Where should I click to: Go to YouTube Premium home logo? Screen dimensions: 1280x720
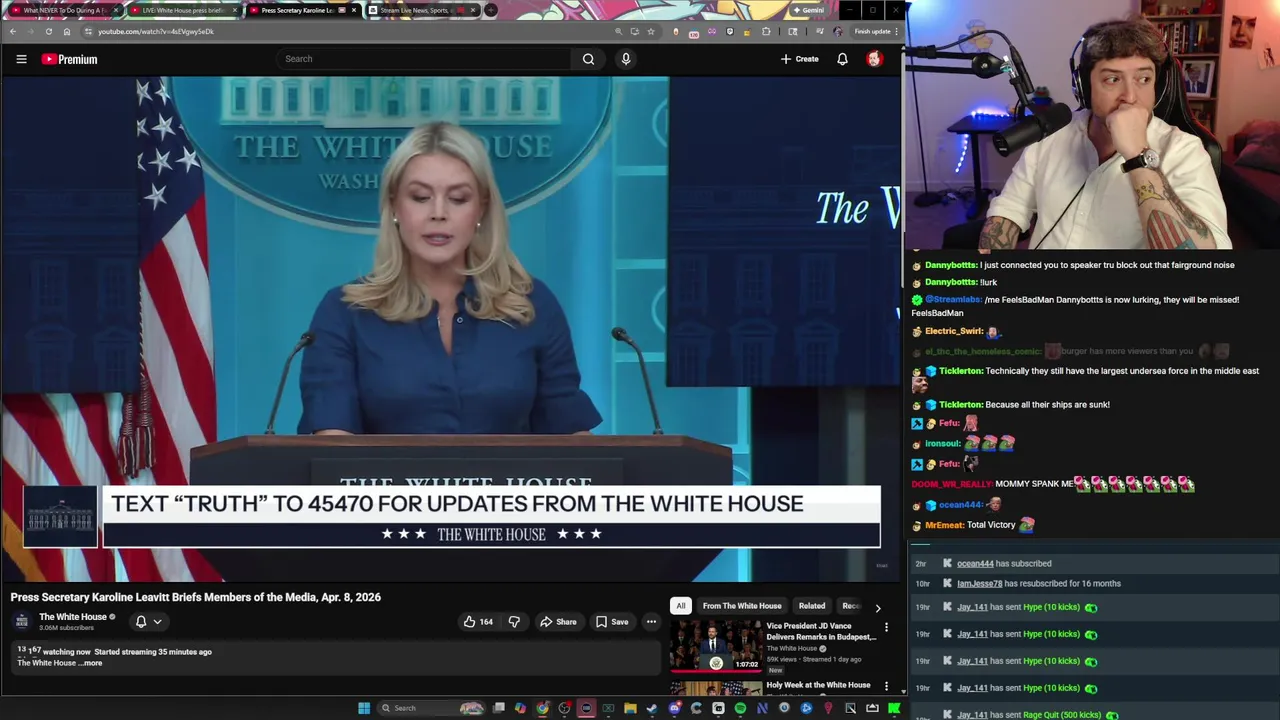point(69,59)
